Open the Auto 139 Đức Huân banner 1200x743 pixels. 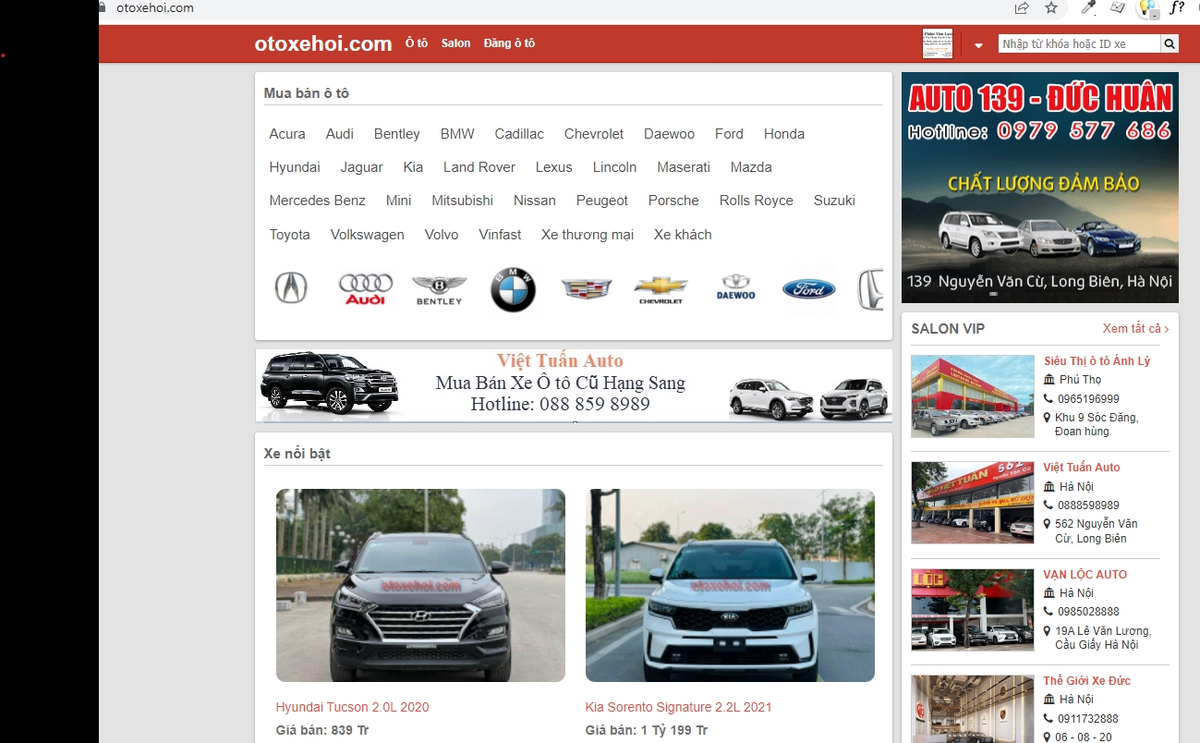click(1040, 187)
